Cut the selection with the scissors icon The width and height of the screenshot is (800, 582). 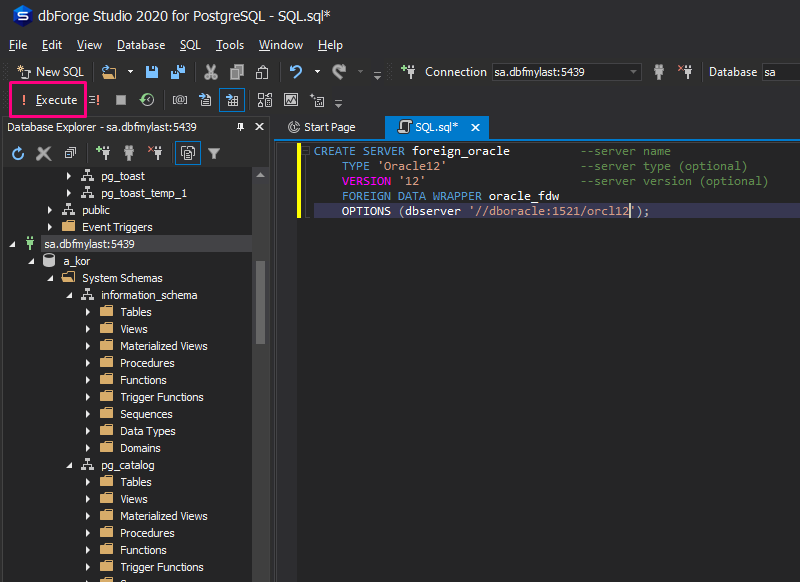(211, 72)
